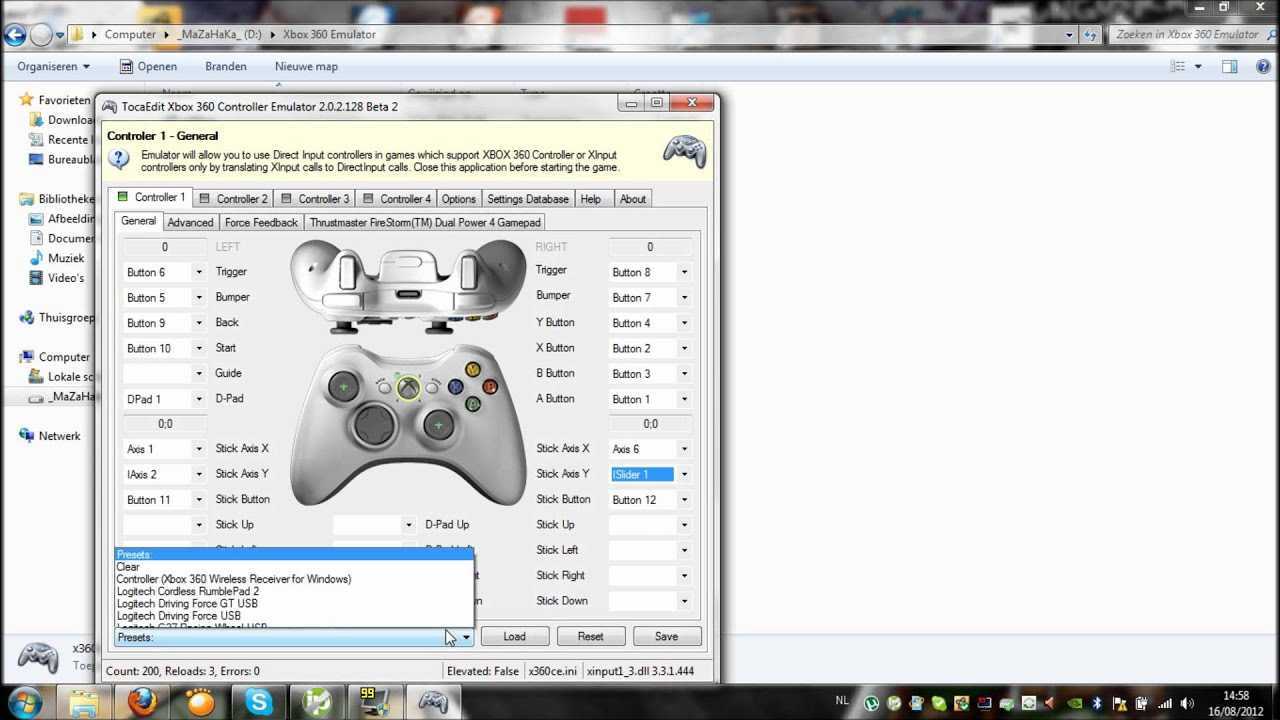Viewport: 1280px width, 720px height.
Task: Click the Save button
Action: pos(666,636)
